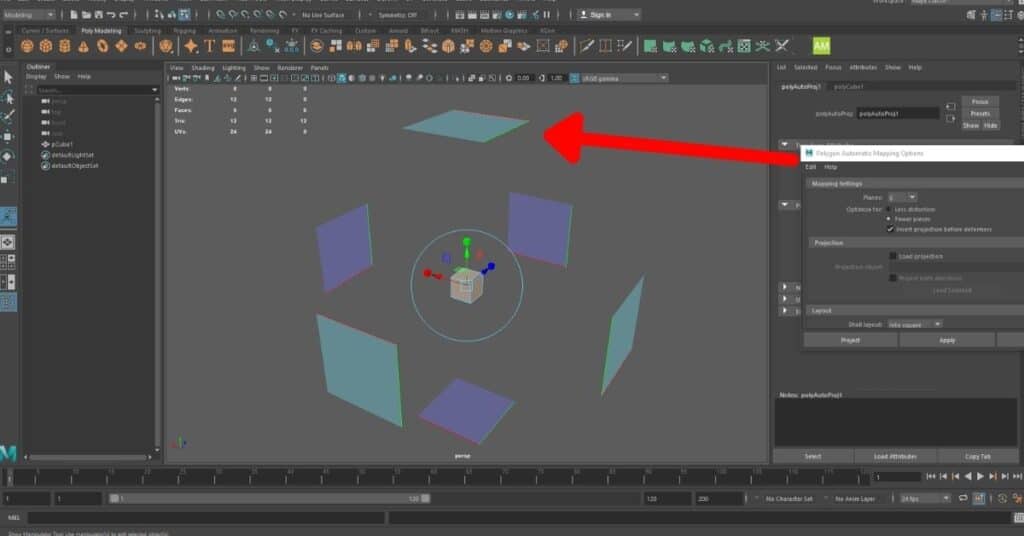Click the Redo arrow icon
The height and width of the screenshot is (536, 1024).
coord(123,14)
